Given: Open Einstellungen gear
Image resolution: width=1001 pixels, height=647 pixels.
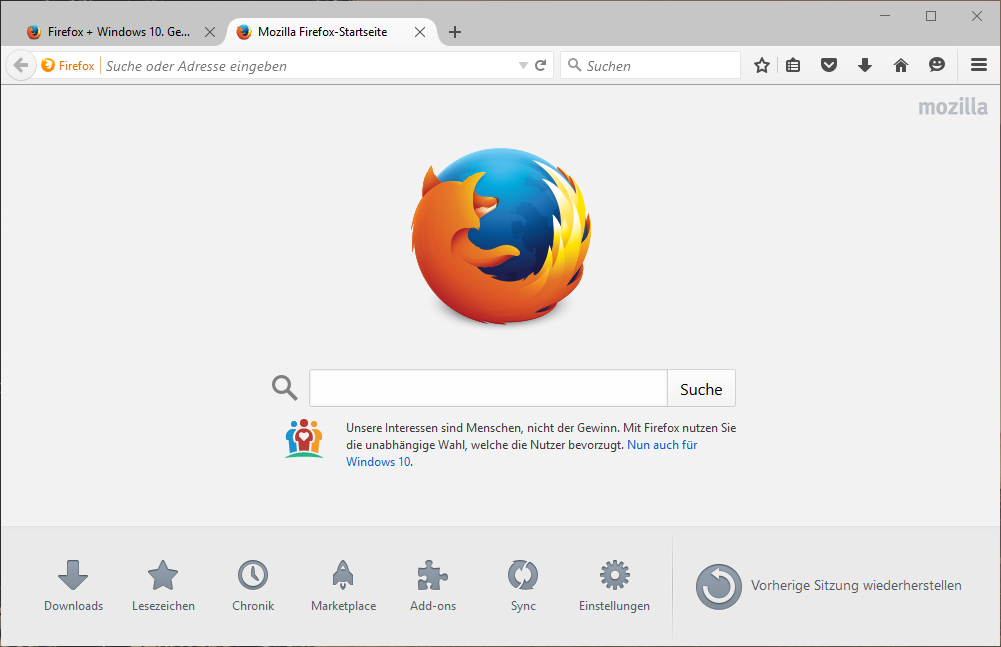Looking at the screenshot, I should [614, 586].
